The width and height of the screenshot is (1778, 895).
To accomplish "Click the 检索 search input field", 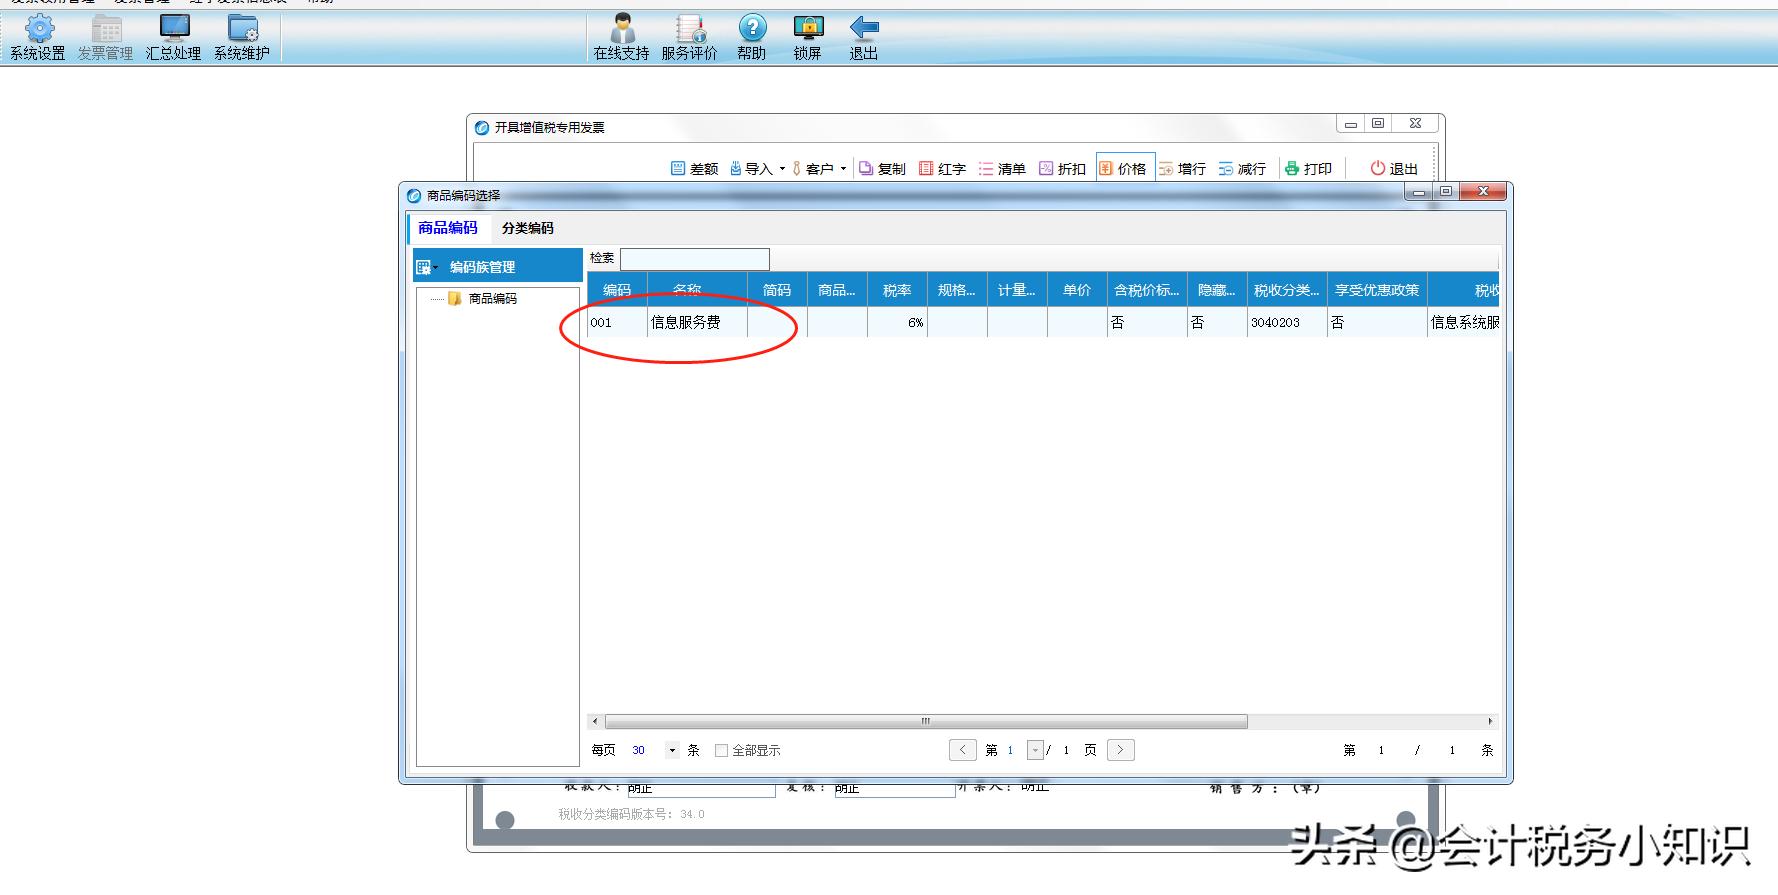I will pos(695,259).
